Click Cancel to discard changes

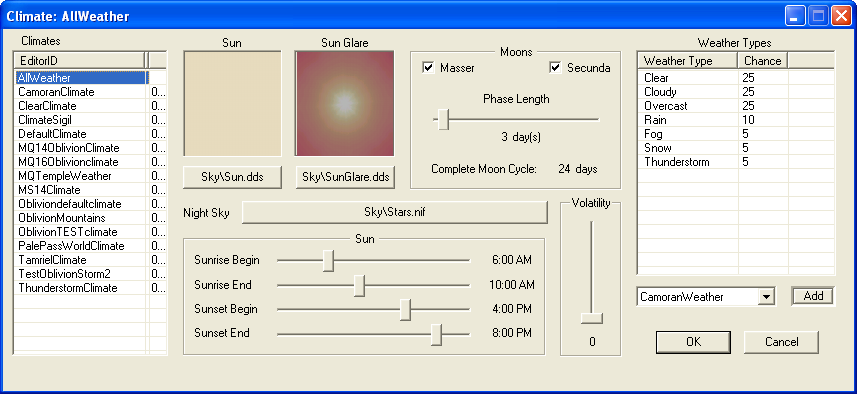[781, 342]
